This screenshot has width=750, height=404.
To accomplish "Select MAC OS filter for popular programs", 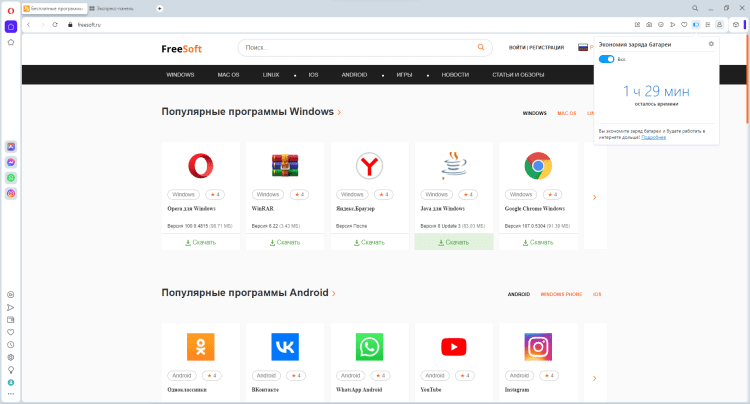I will [x=567, y=113].
